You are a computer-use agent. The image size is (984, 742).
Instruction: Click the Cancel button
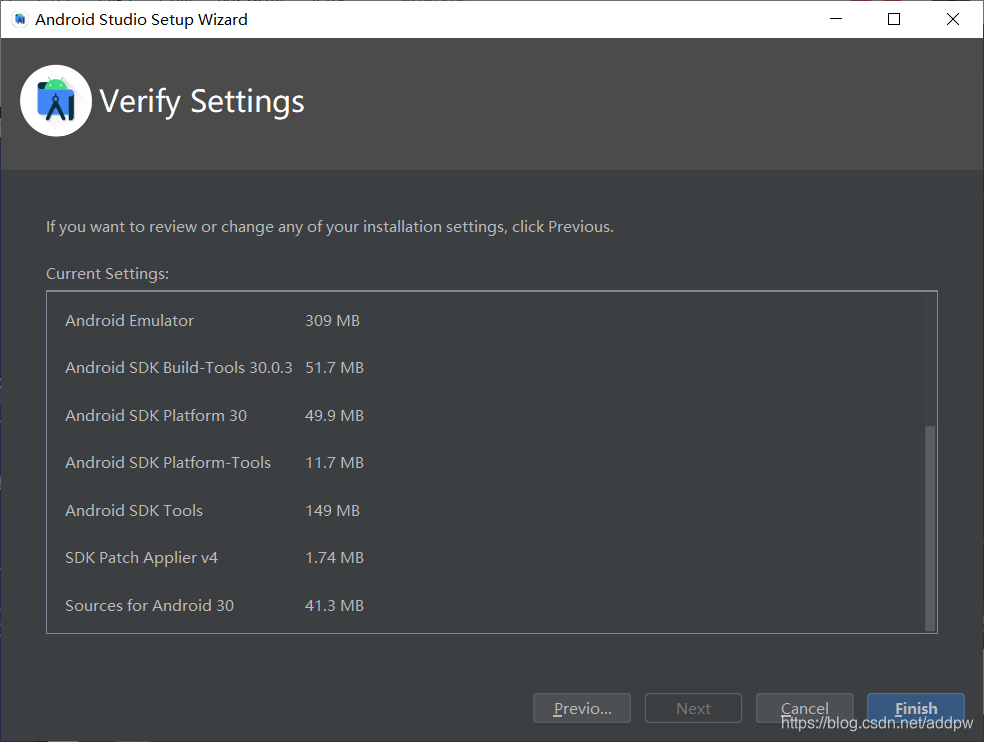805,708
